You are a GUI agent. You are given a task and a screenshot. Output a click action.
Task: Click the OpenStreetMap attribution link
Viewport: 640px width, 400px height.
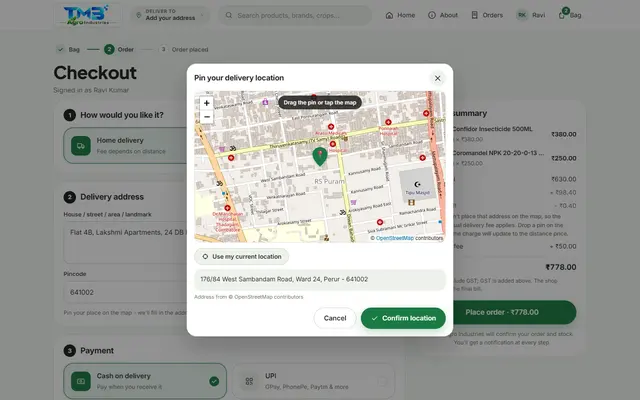tap(395, 238)
